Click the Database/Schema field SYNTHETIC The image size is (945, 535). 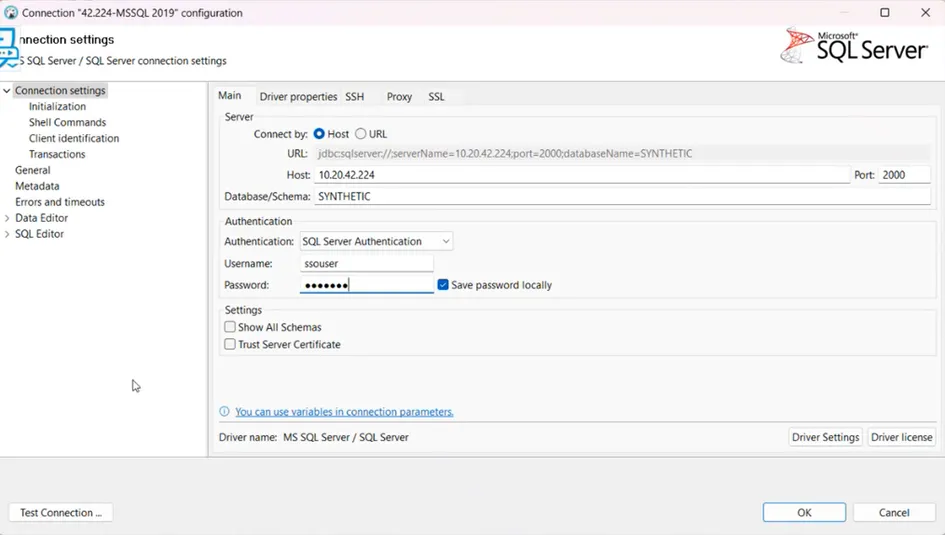tap(623, 196)
